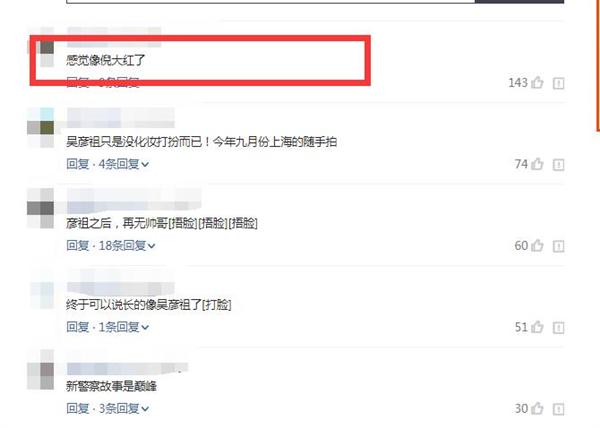This screenshot has width=600, height=428.
Task: Like the comment with 143 likes
Action: coord(538,82)
